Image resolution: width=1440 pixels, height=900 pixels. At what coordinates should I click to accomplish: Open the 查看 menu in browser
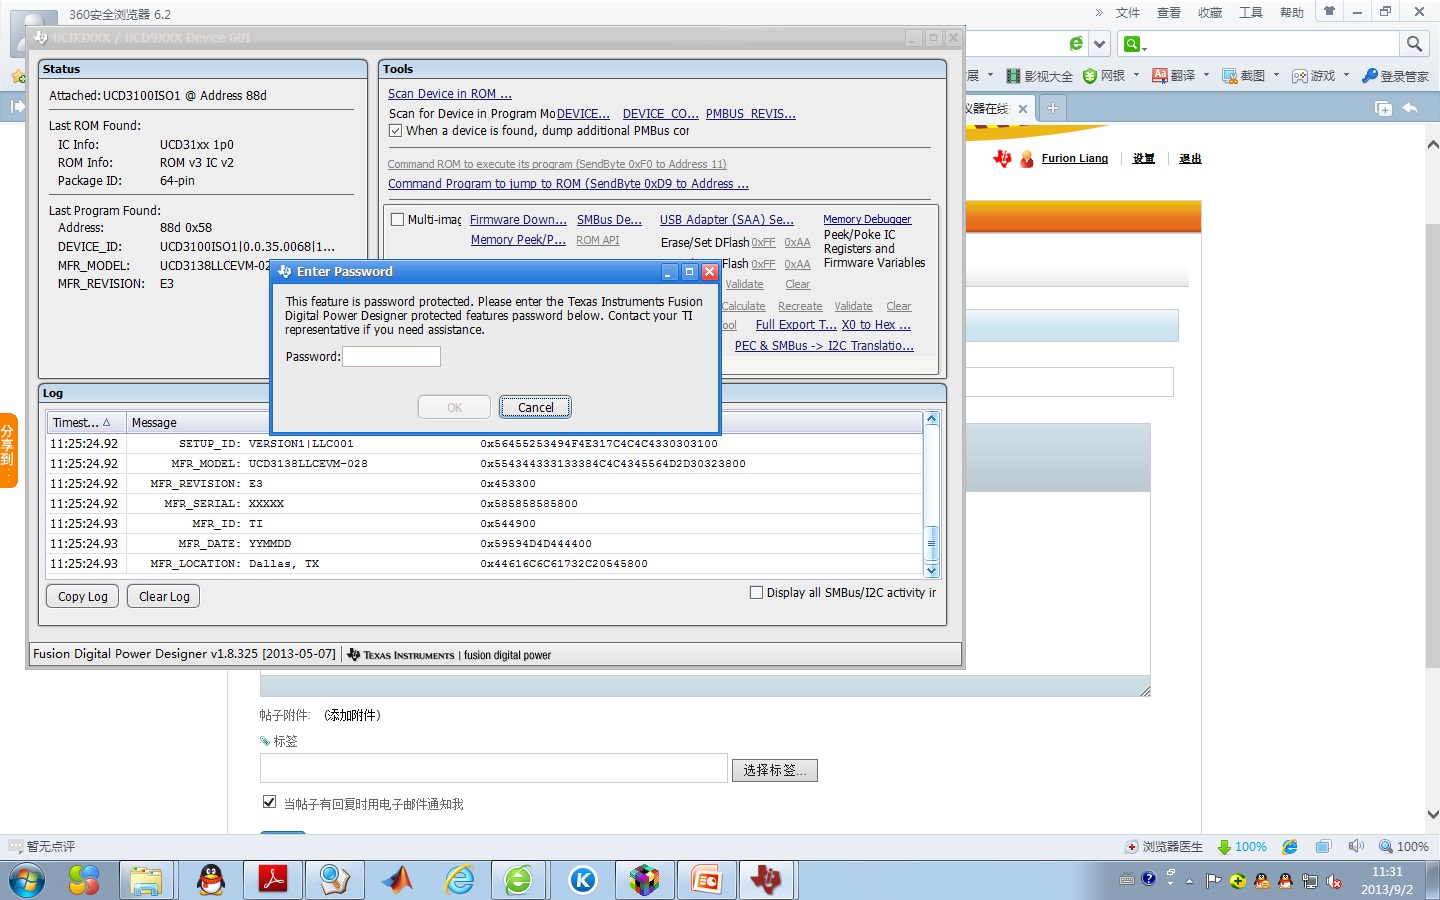(1169, 13)
